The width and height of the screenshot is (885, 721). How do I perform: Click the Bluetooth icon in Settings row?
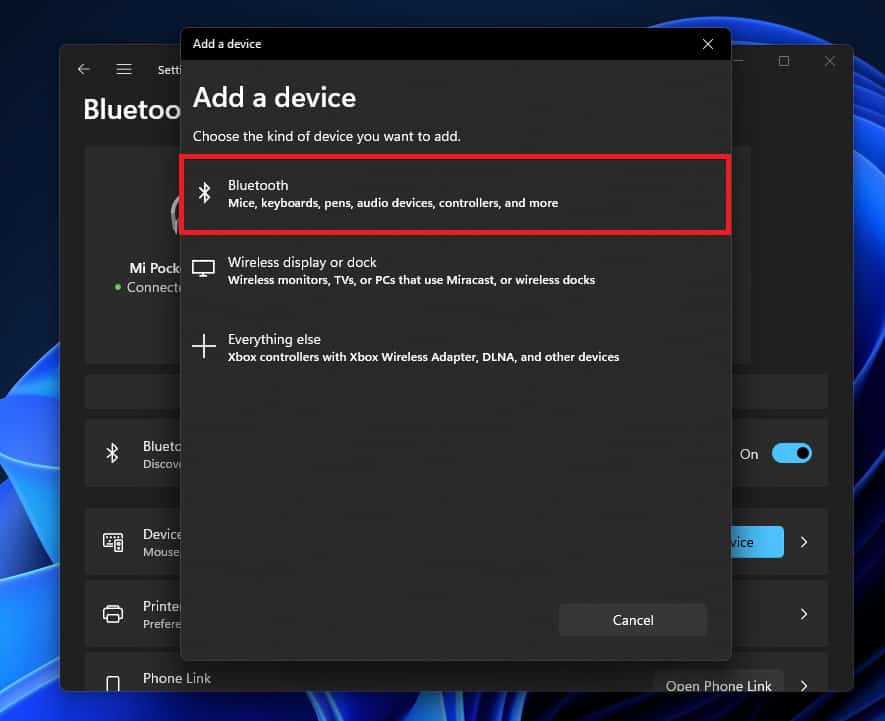pyautogui.click(x=112, y=453)
